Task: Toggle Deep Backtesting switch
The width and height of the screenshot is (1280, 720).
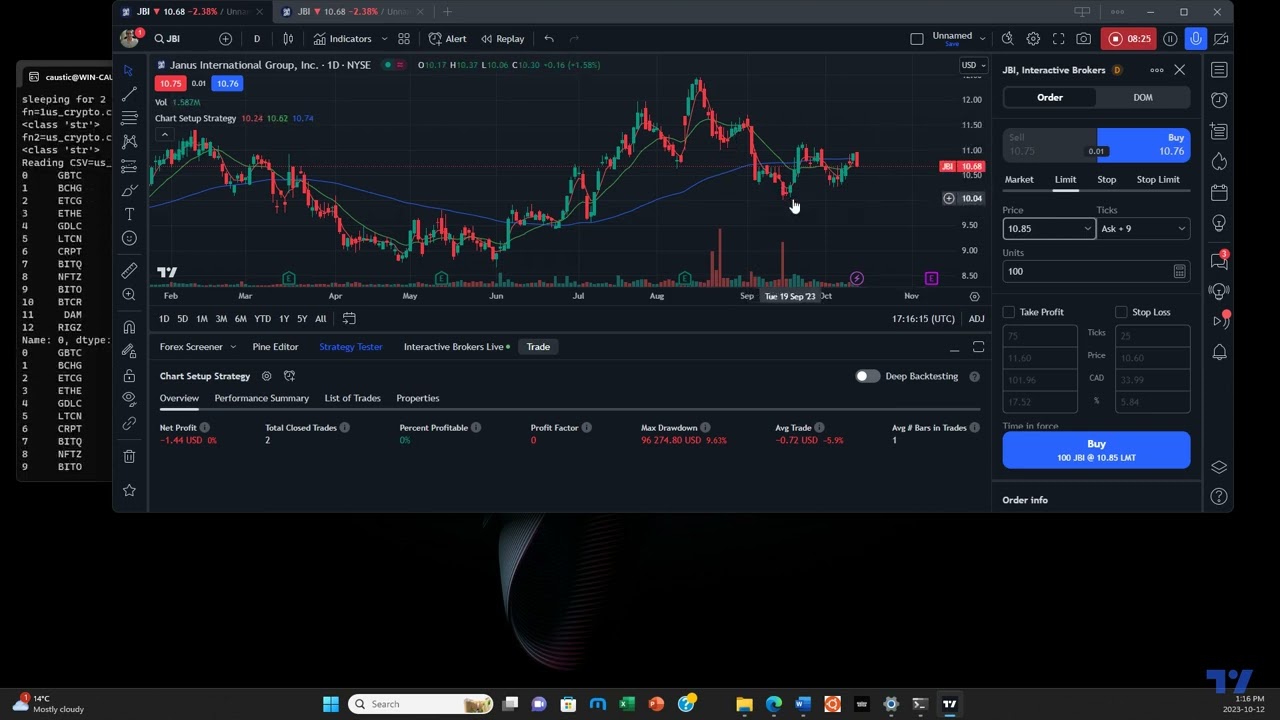Action: click(867, 376)
